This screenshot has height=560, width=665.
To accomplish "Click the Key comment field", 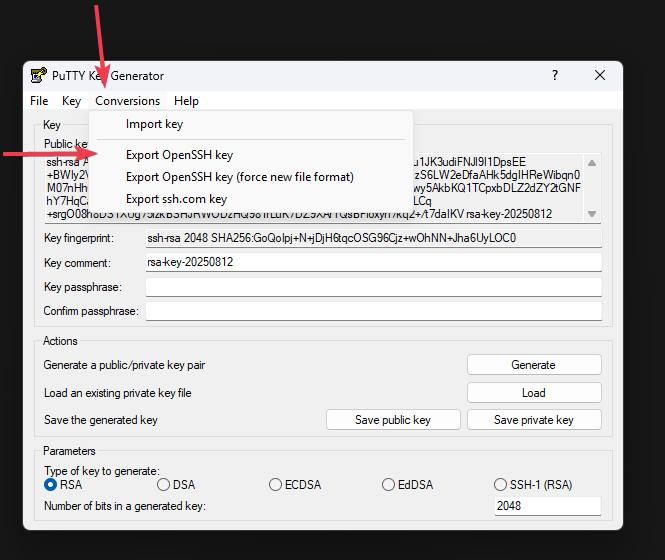I will tap(374, 262).
